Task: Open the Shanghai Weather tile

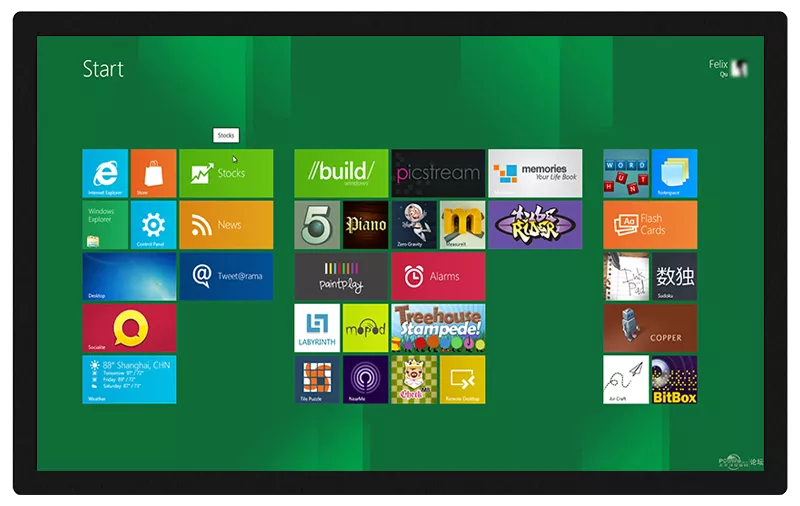Action: [129, 380]
